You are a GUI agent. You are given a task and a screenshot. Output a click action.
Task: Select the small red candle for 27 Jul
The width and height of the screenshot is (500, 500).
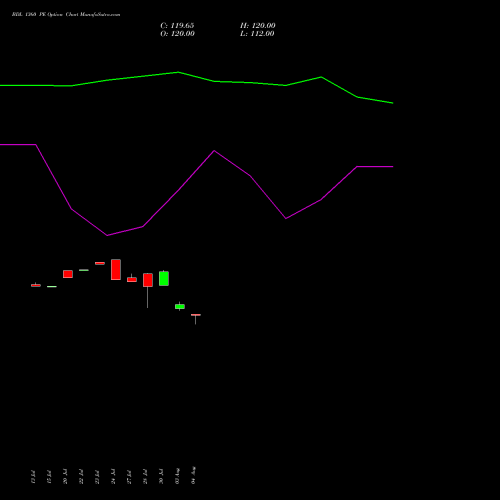coord(132,279)
